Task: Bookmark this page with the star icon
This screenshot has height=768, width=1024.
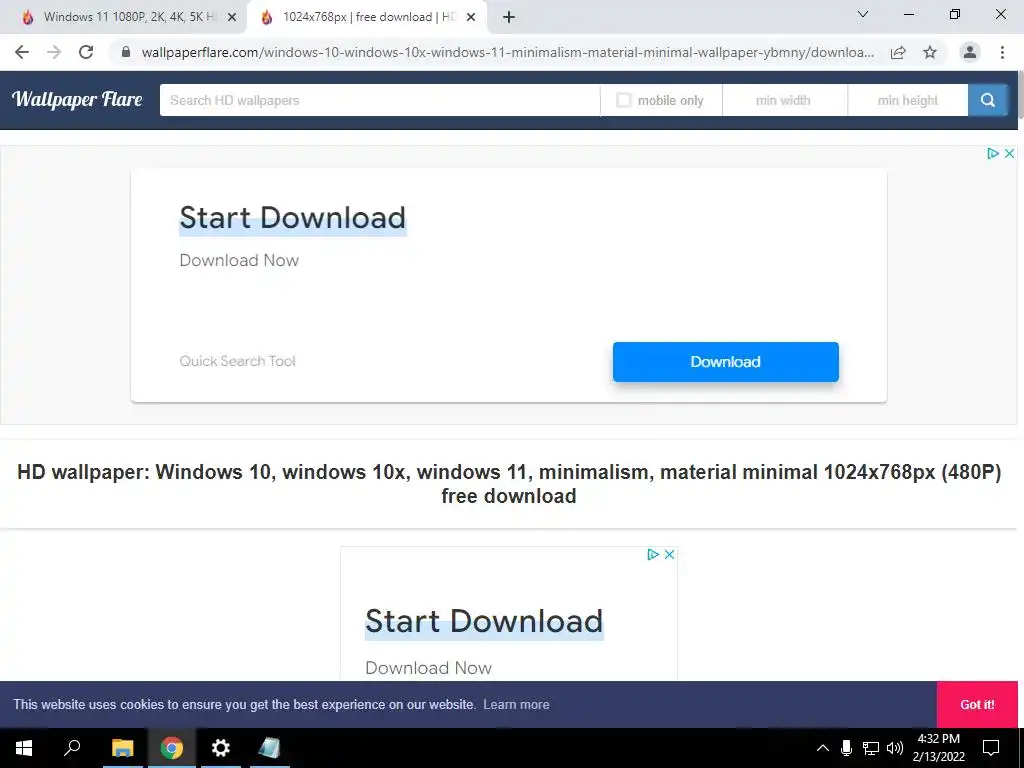Action: 930,52
